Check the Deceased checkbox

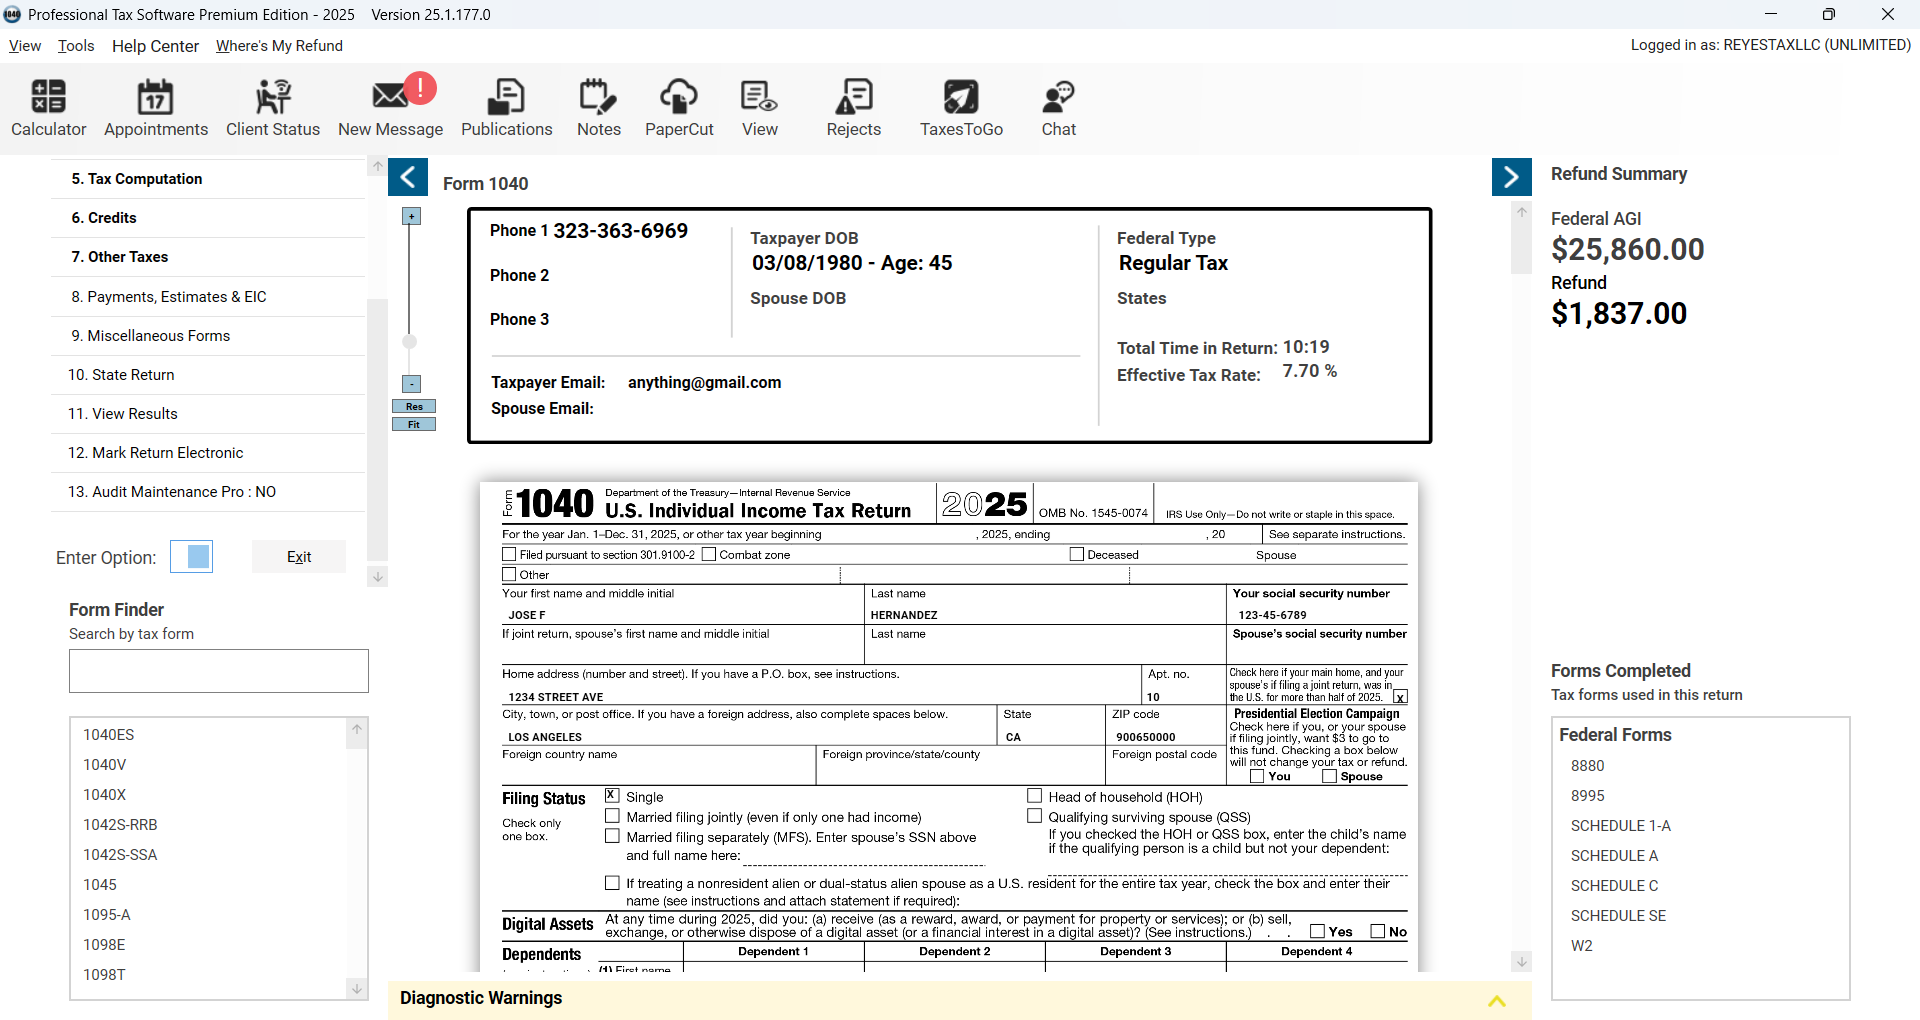click(1077, 554)
